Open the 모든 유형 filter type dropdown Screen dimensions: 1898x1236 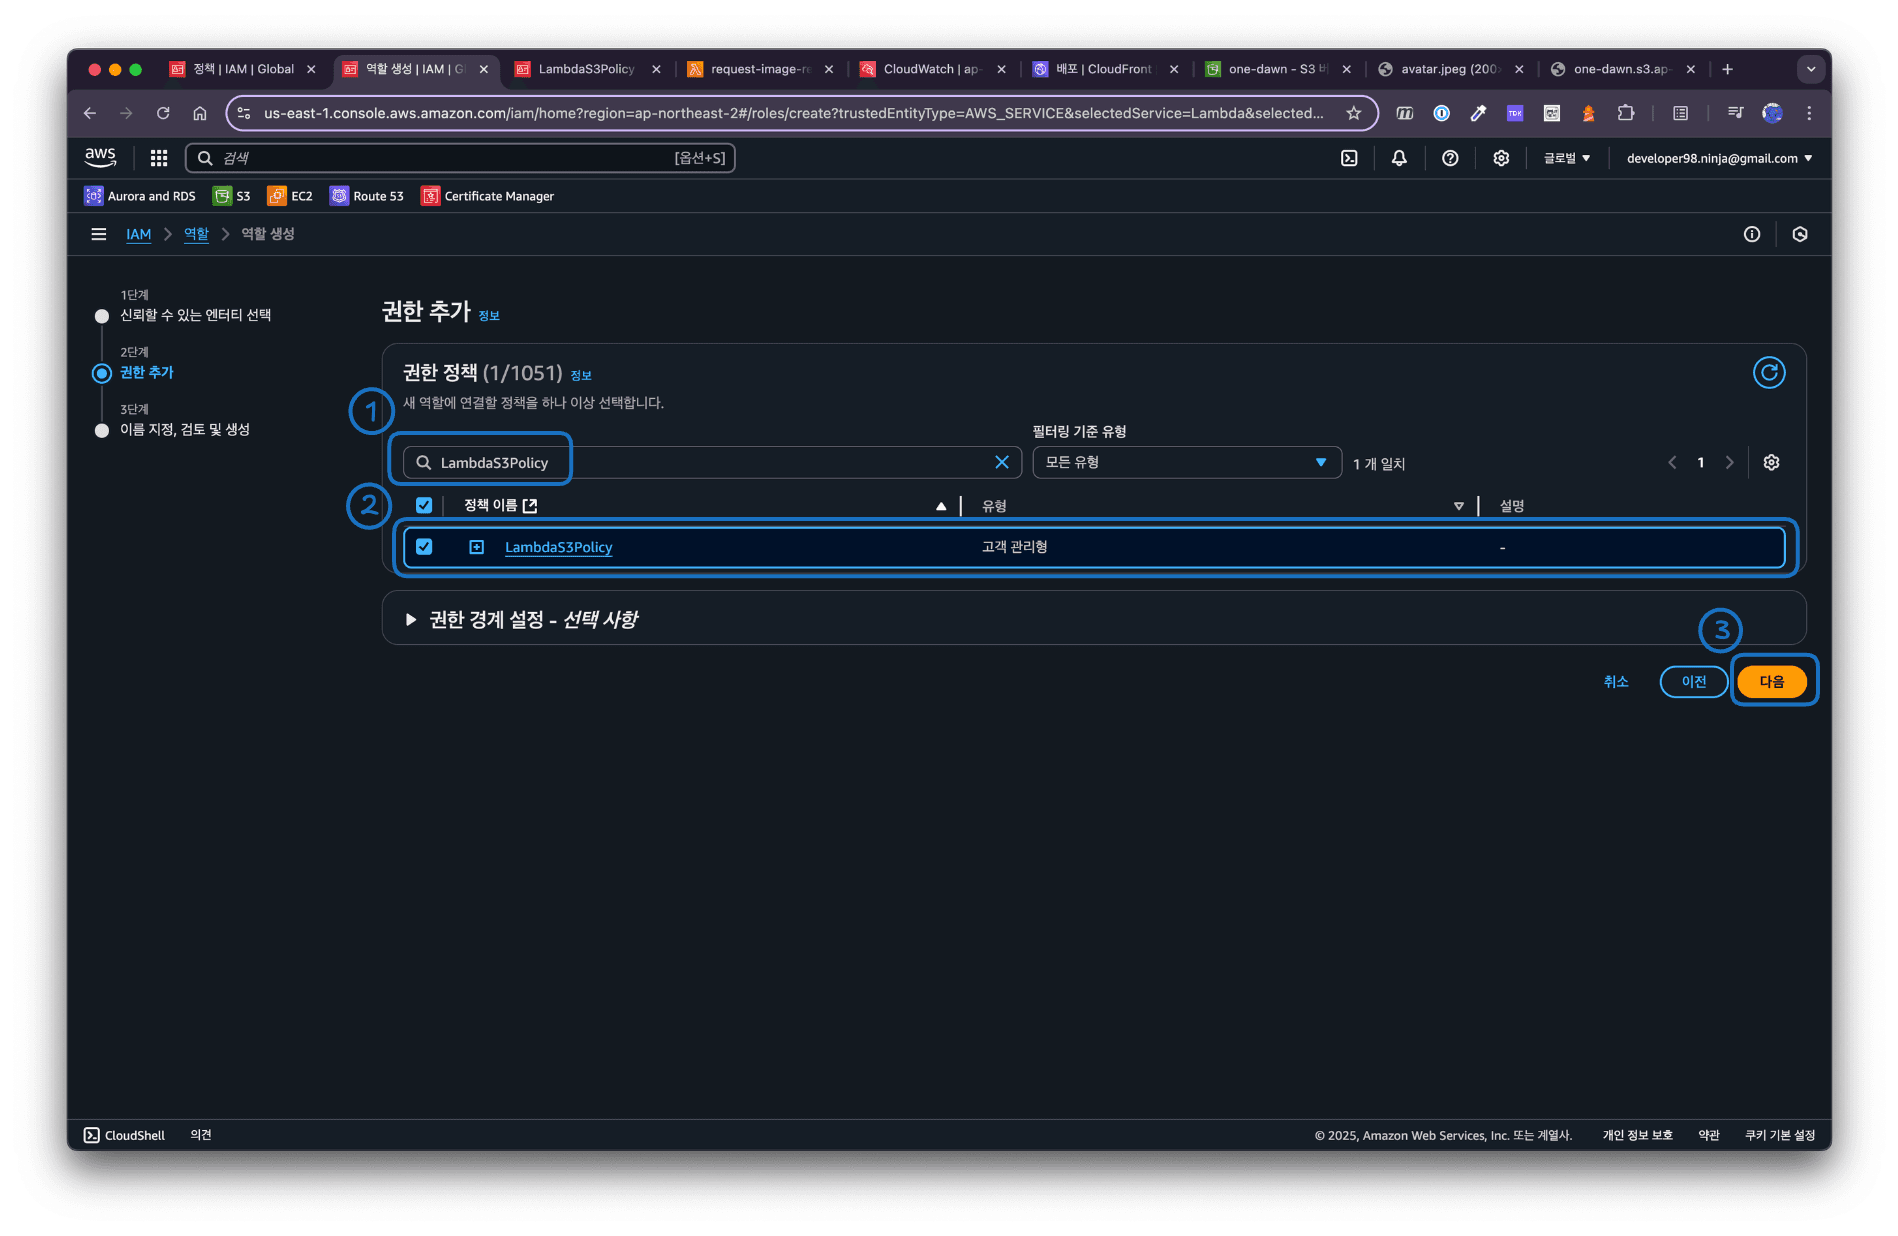[x=1187, y=462]
